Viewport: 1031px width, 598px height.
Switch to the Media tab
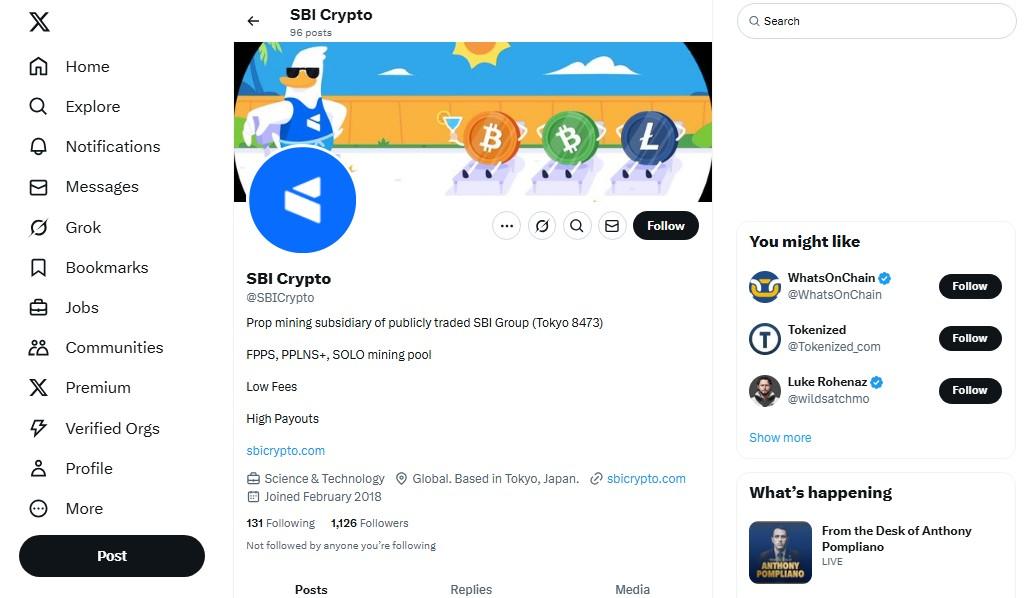(x=632, y=589)
